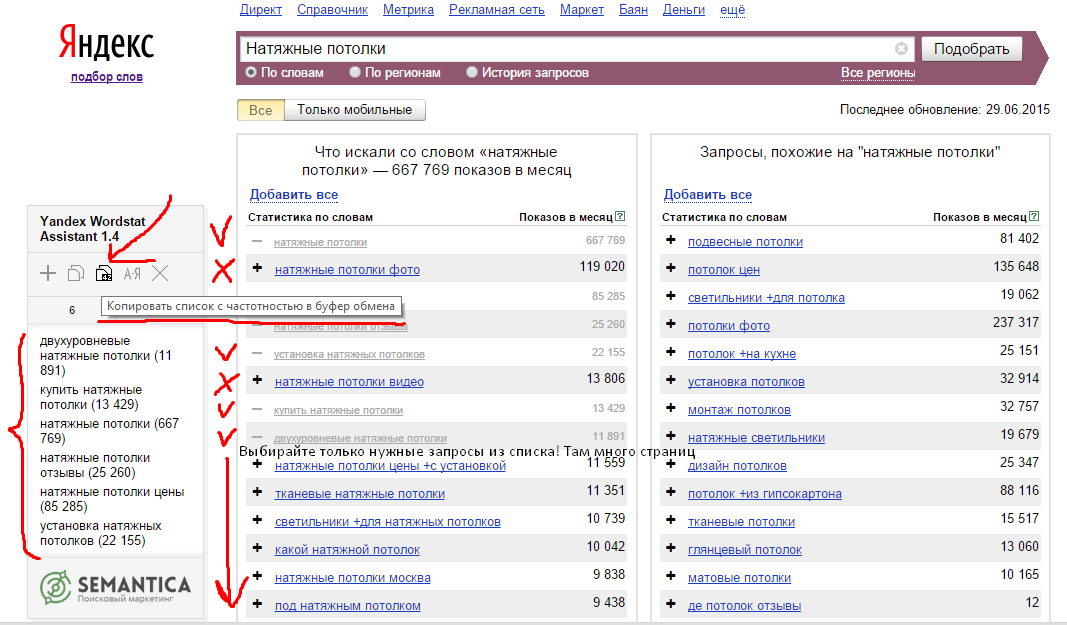This screenshot has height=625, width=1067.
Task: Open the 'подбор слов' link under the logo
Action: tap(107, 77)
